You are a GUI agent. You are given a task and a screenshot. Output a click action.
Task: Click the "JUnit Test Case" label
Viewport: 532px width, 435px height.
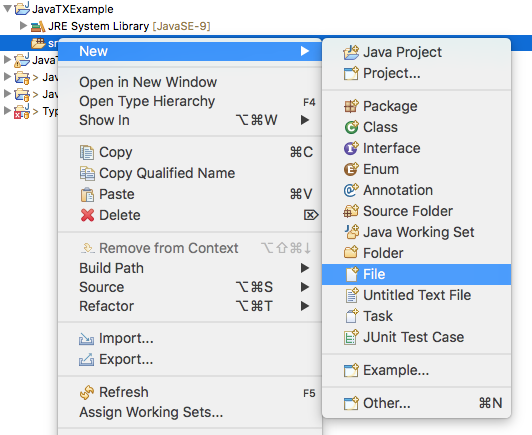coord(413,337)
